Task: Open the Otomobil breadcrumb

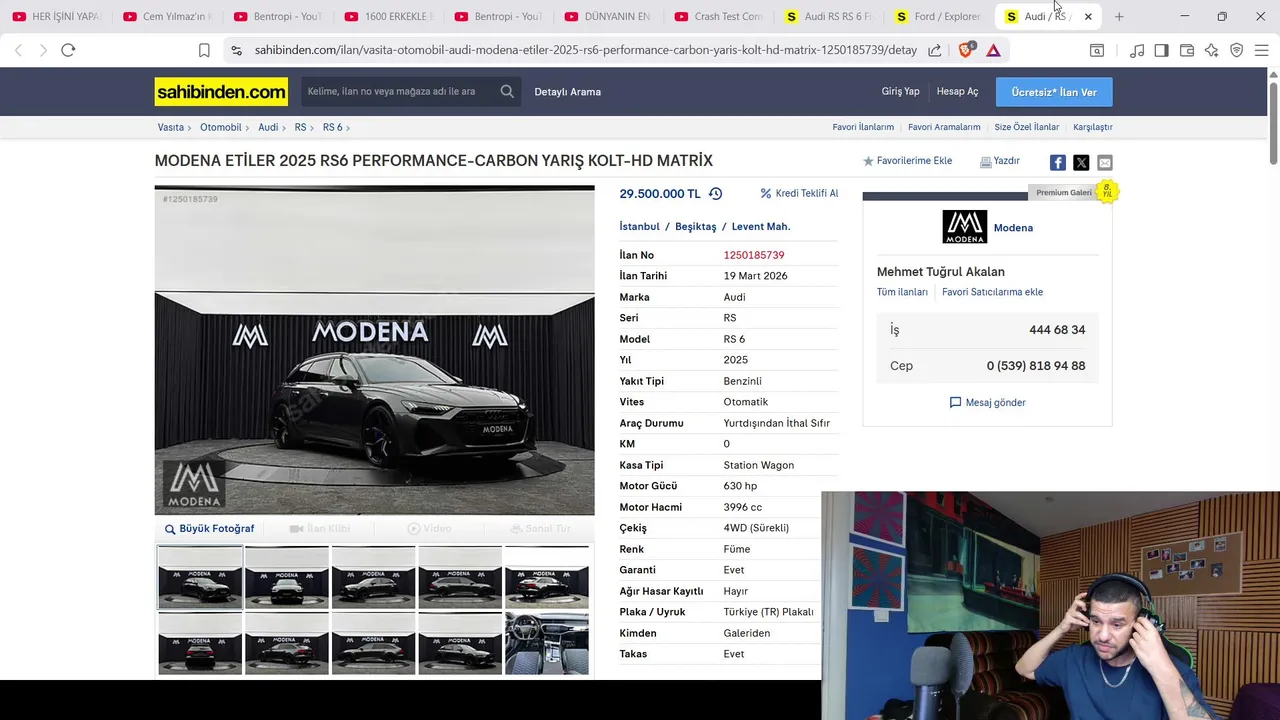Action: [220, 127]
